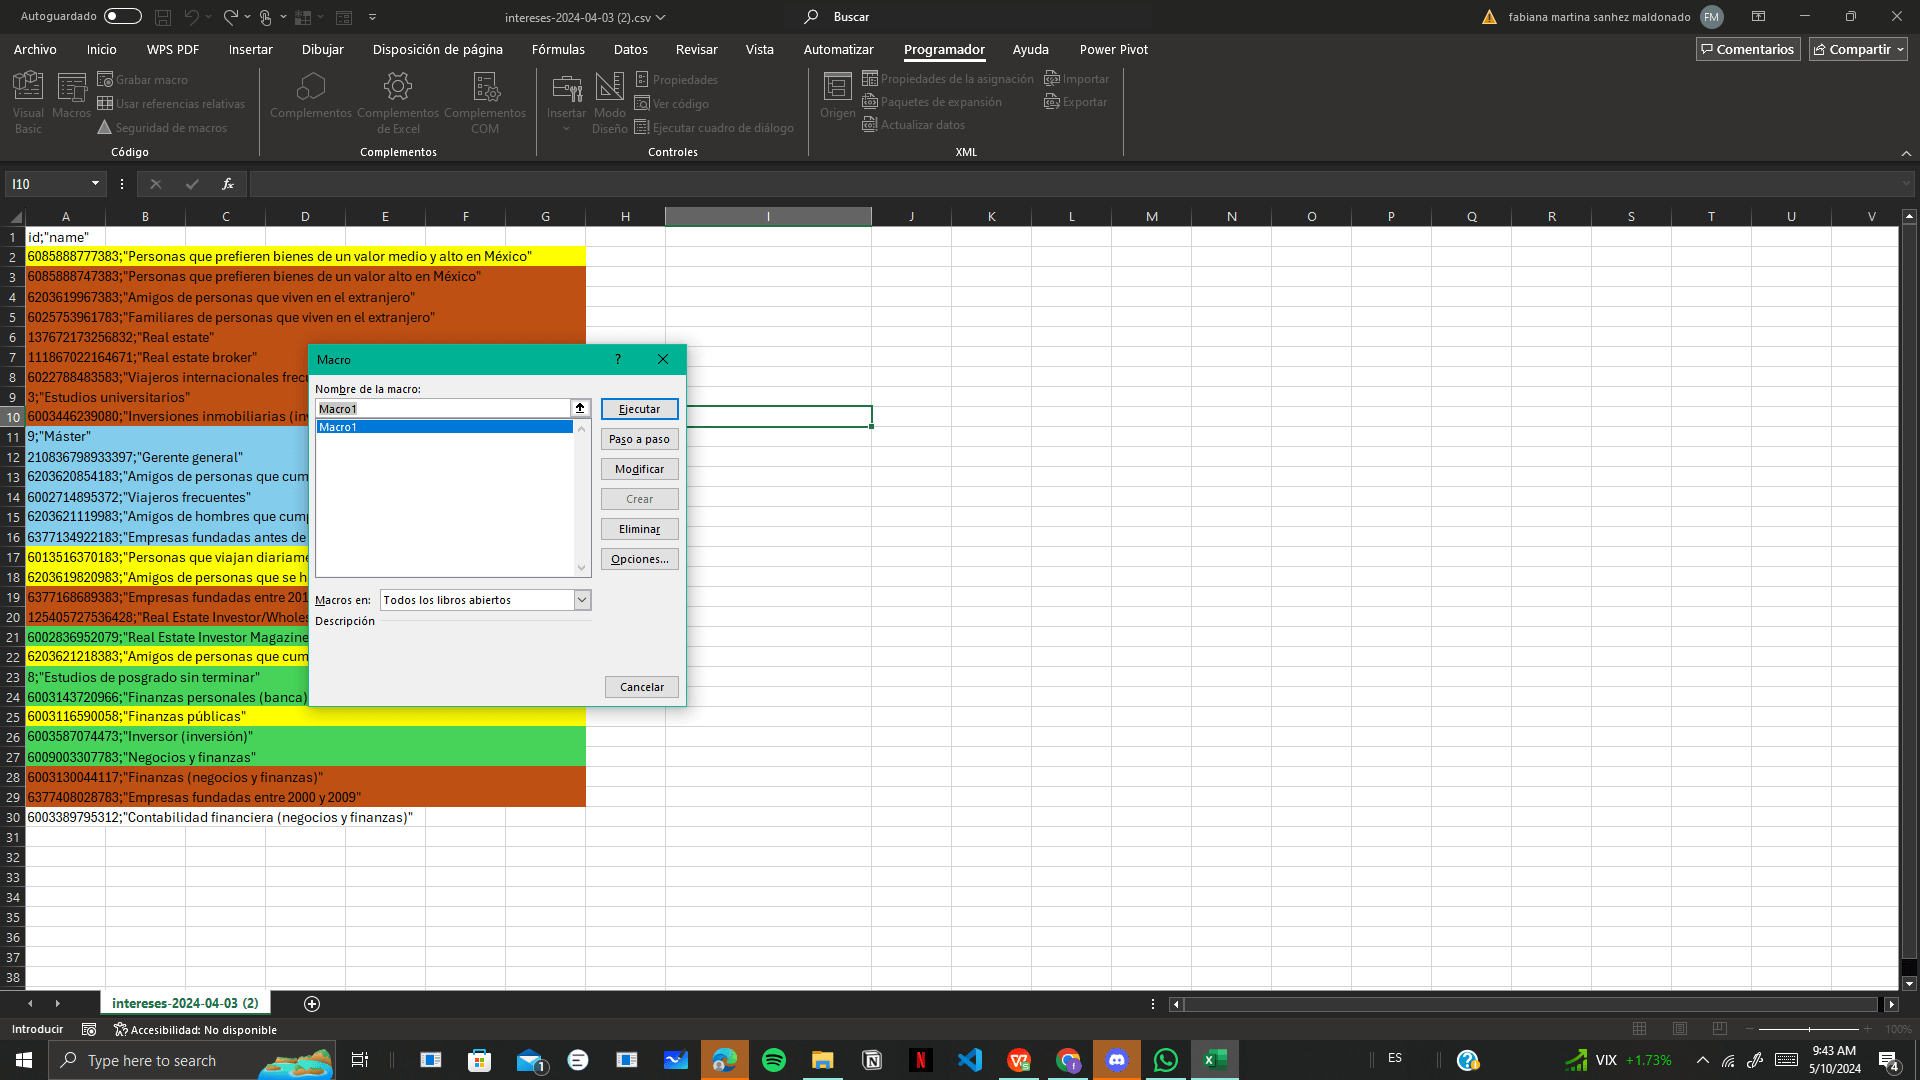
Task: Open the Name Box dropdown arrow
Action: tap(95, 184)
